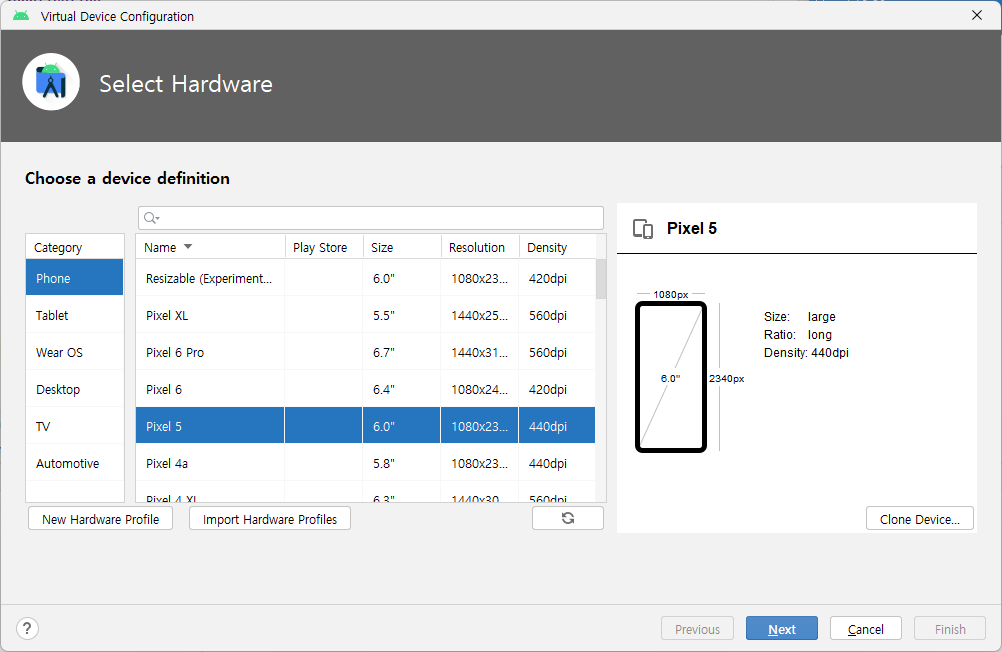This screenshot has height=652, width=1002.
Task: Click the Density column header
Action: click(x=557, y=247)
